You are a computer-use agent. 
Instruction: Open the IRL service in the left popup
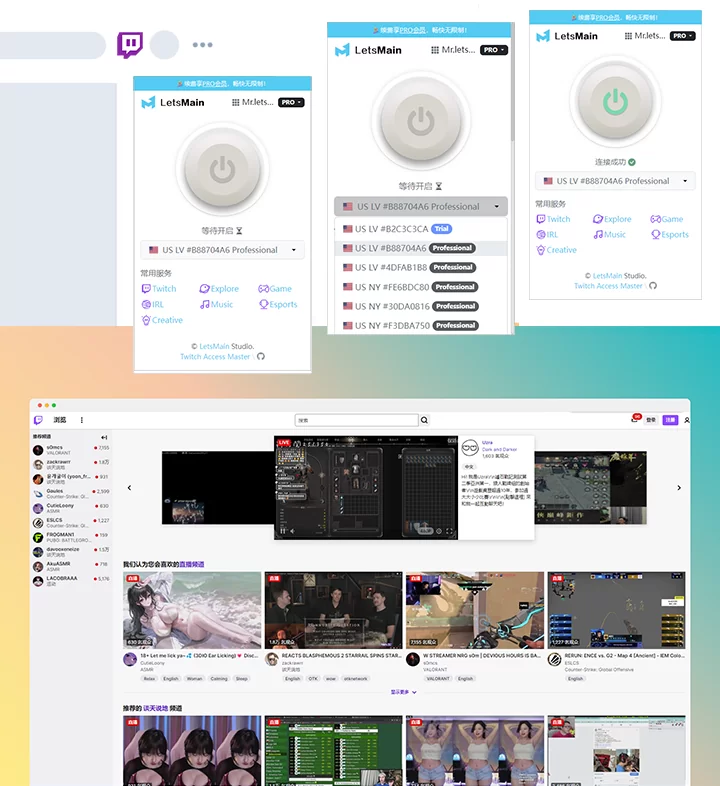[x=153, y=304]
